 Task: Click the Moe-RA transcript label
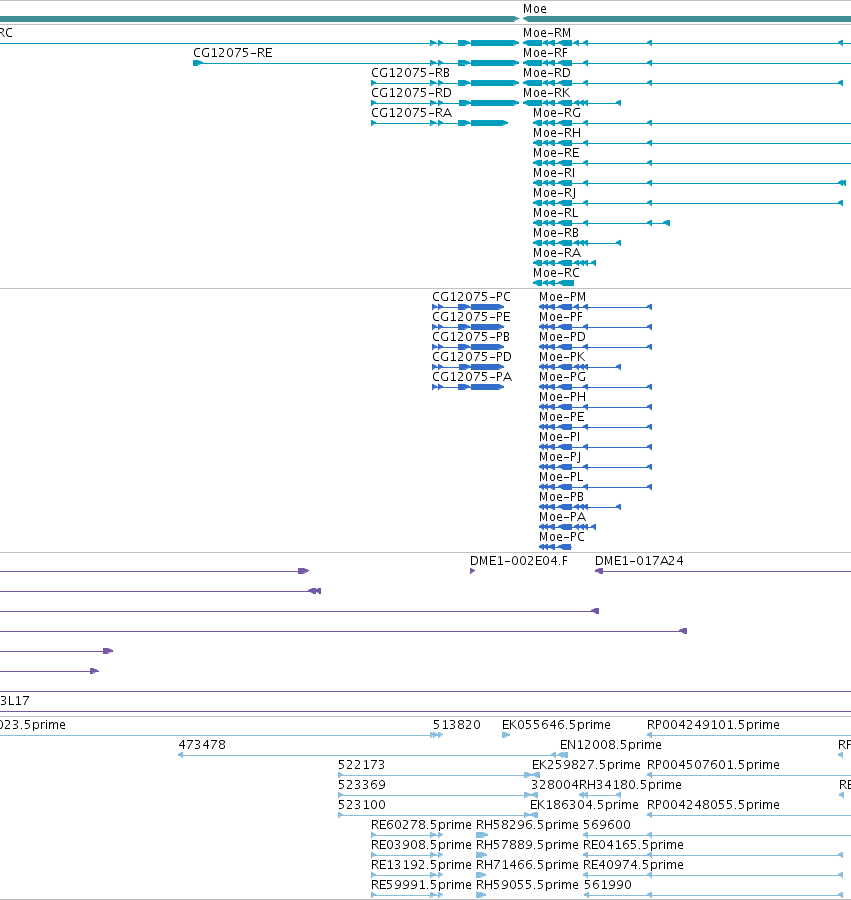click(557, 253)
